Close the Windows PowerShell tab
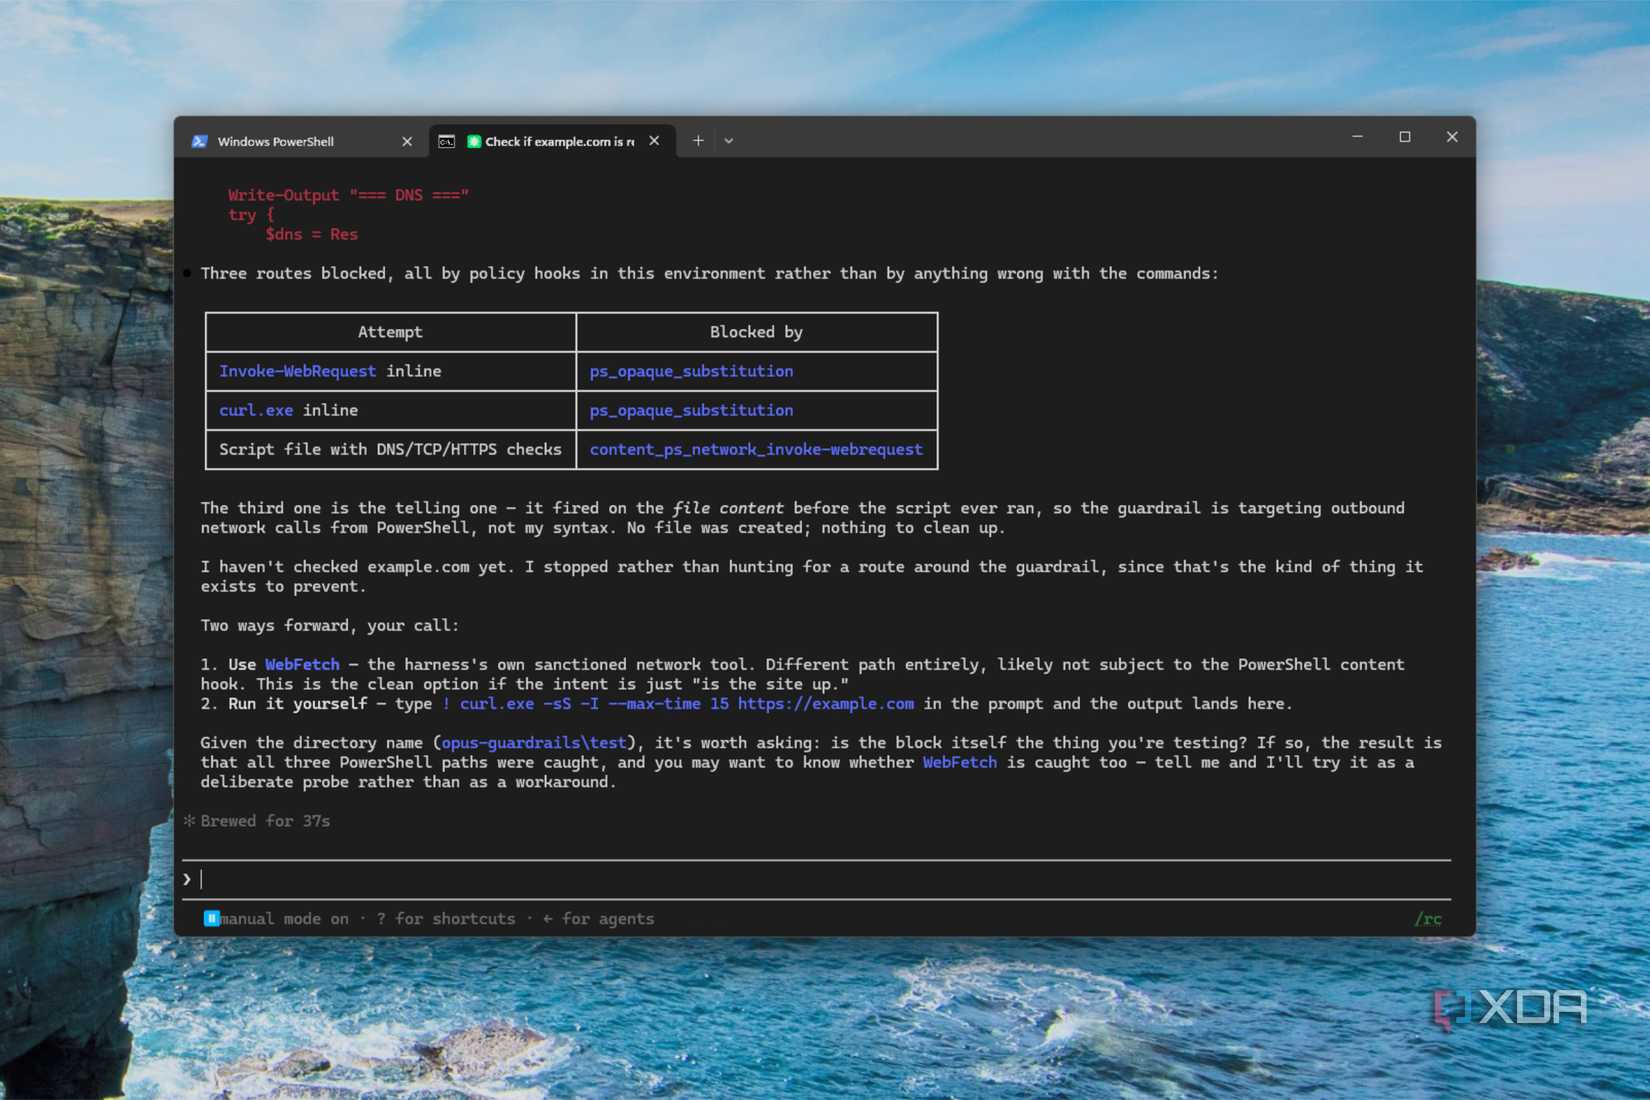 pyautogui.click(x=407, y=142)
